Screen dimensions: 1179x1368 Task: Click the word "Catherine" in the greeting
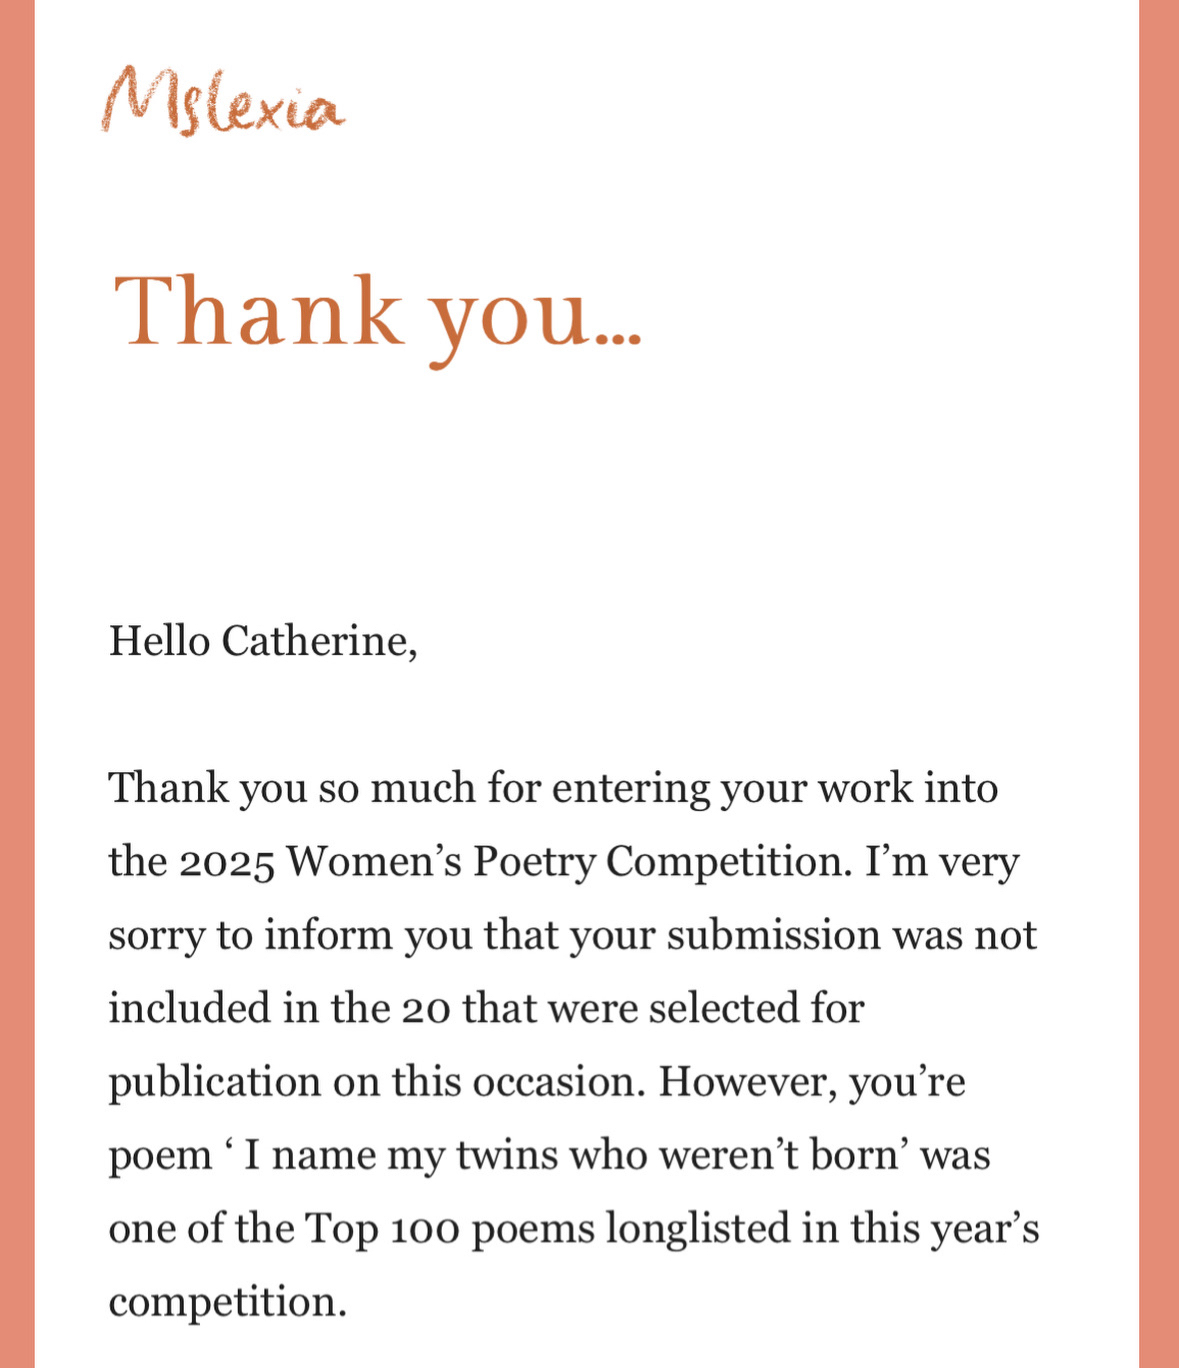[318, 641]
